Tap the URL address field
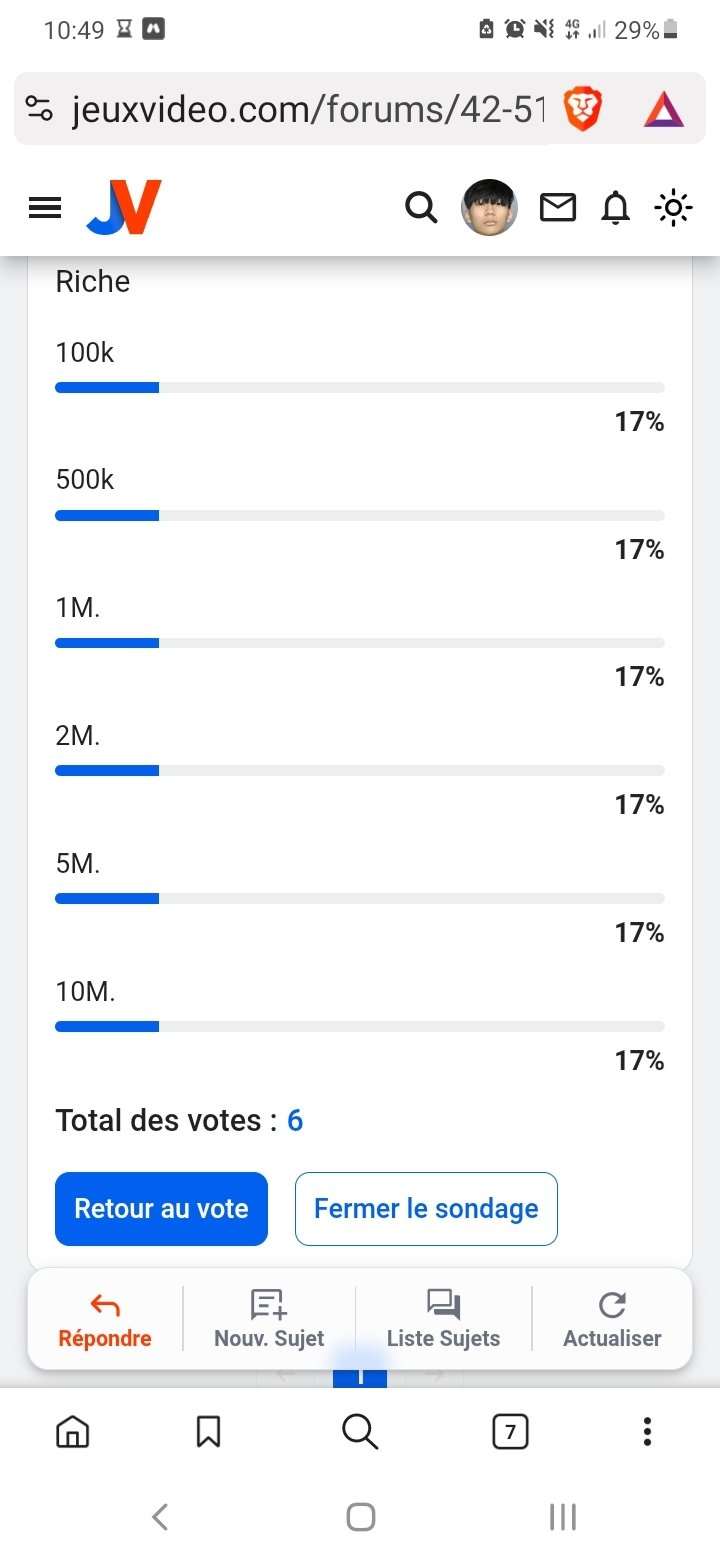 [308, 110]
